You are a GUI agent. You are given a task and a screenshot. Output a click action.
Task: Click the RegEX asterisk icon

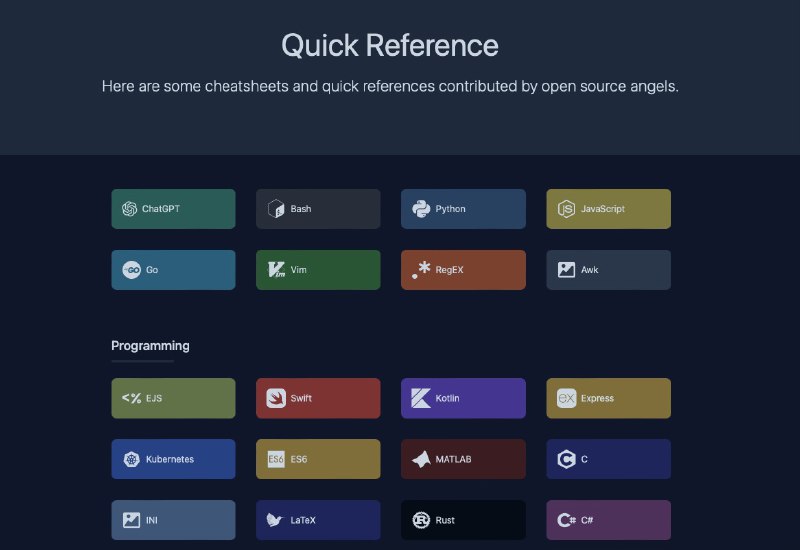[x=420, y=270]
